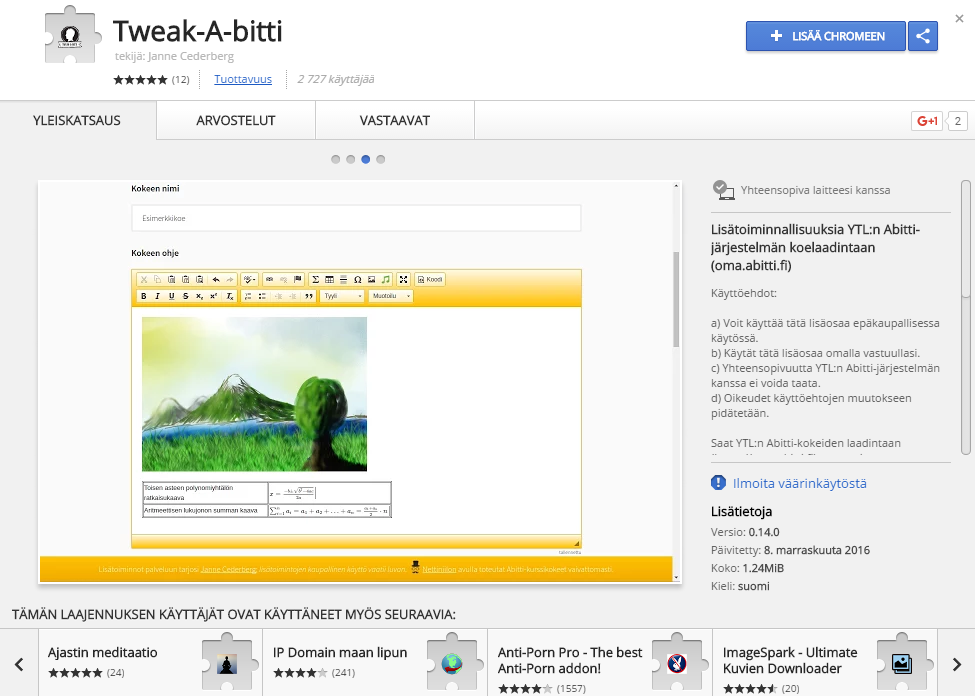
Task: Click the Italic icon in preview editor
Action: 157,296
